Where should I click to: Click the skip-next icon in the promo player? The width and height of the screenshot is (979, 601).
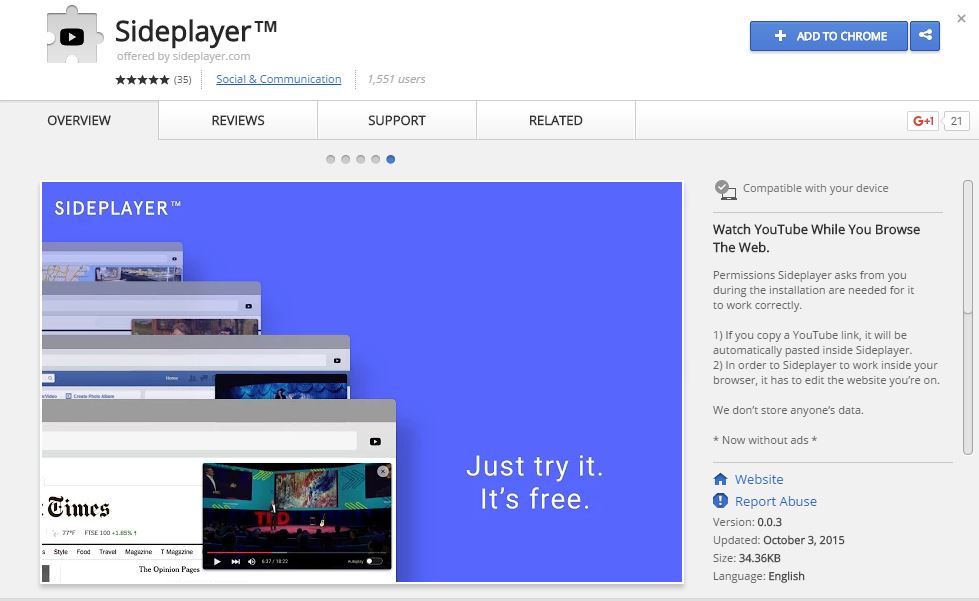[235, 561]
